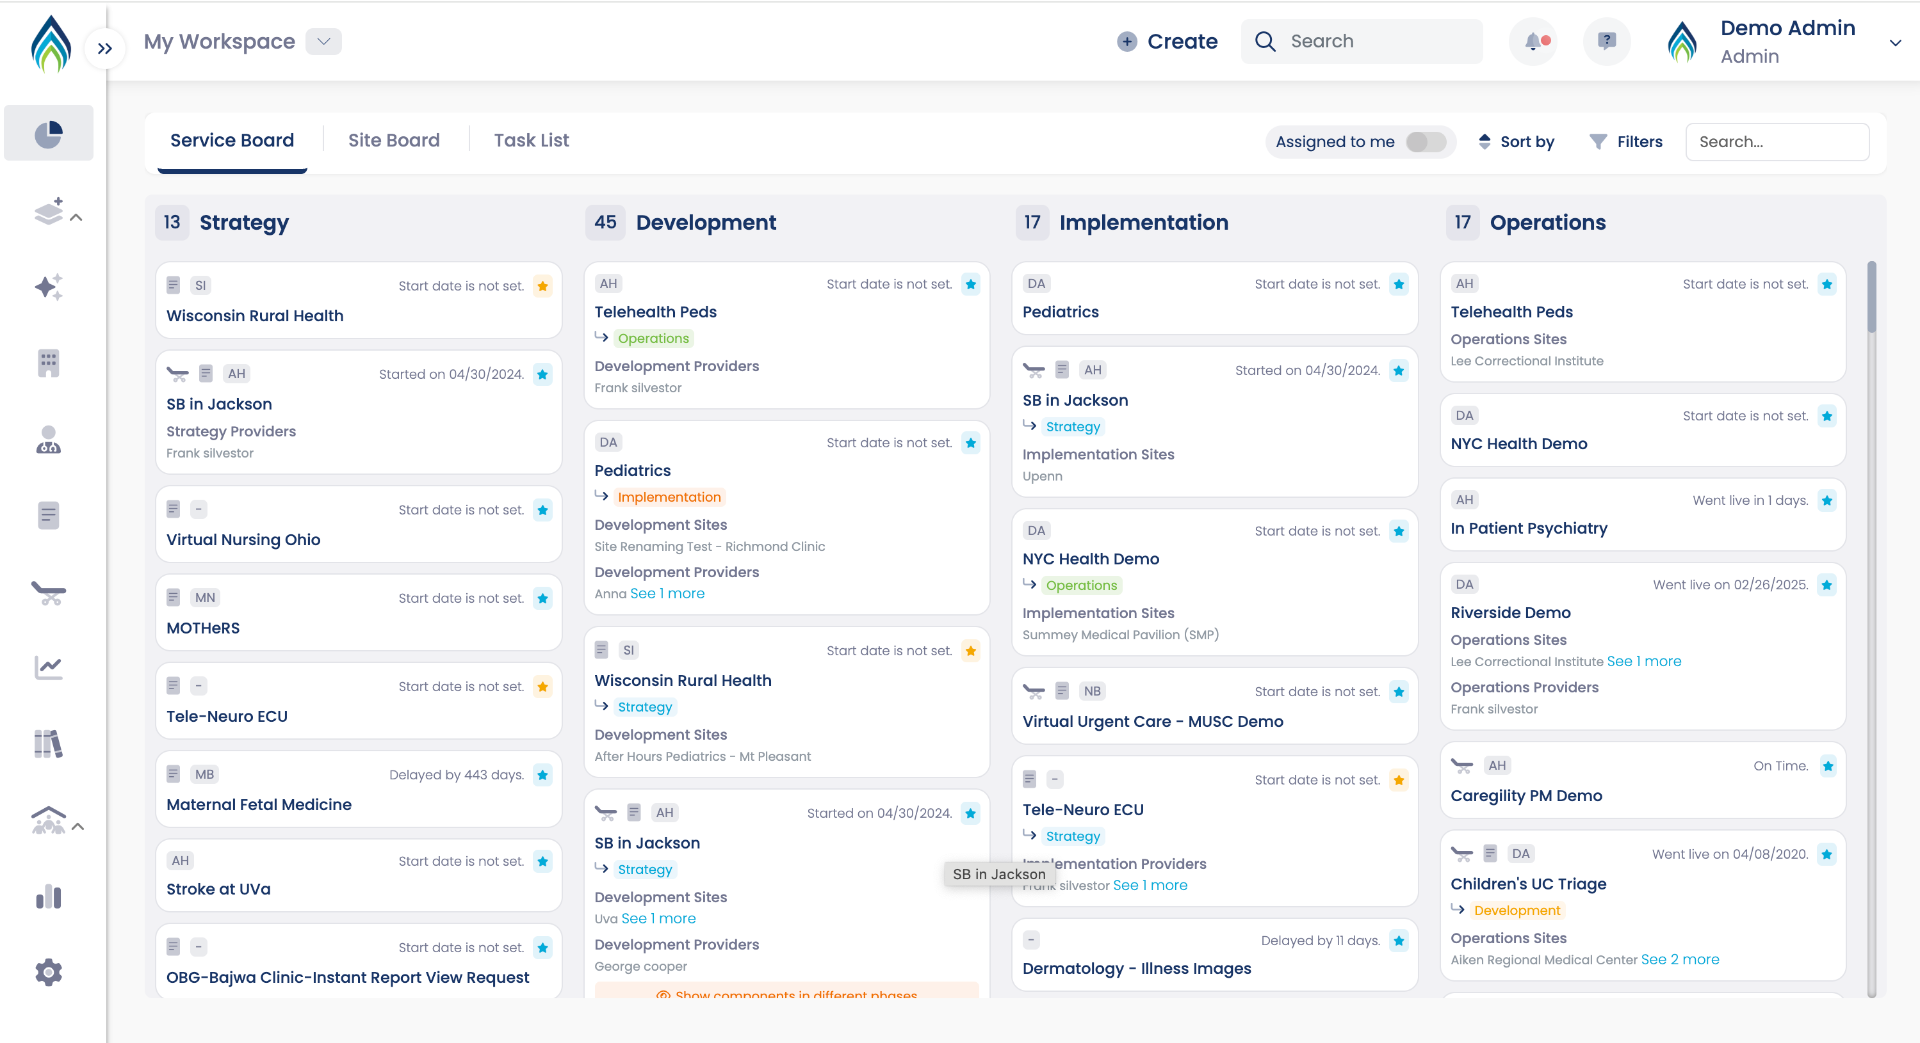Viewport: 1920px width, 1043px height.
Task: Enable the Assigned to me switch
Action: click(x=1426, y=142)
